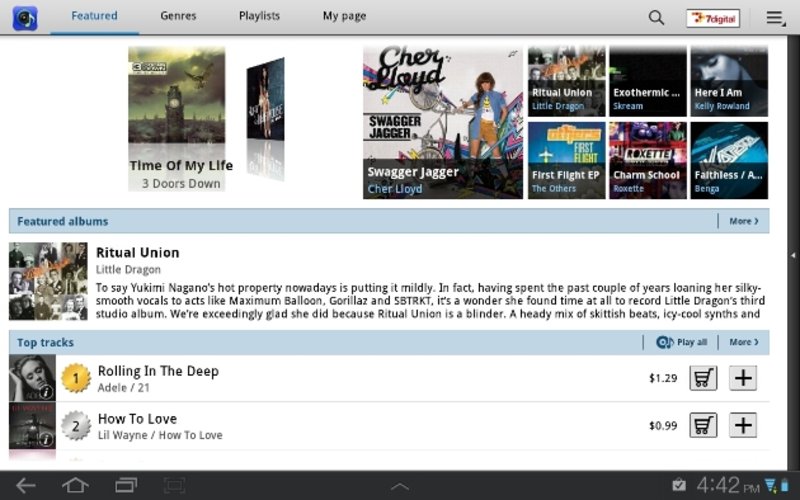Switch to Featured tab

point(94,16)
